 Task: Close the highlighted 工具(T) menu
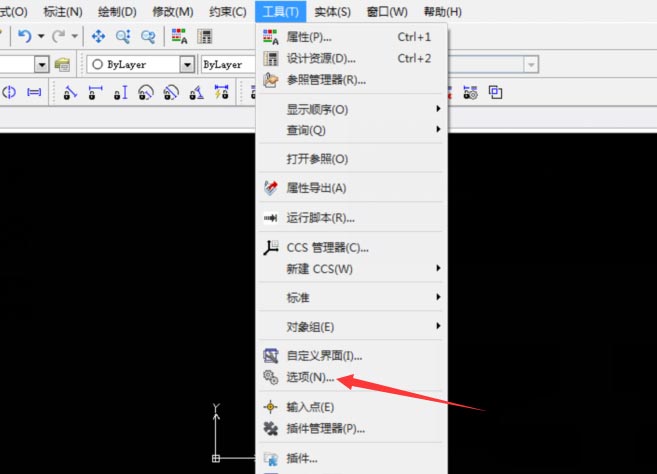[280, 11]
